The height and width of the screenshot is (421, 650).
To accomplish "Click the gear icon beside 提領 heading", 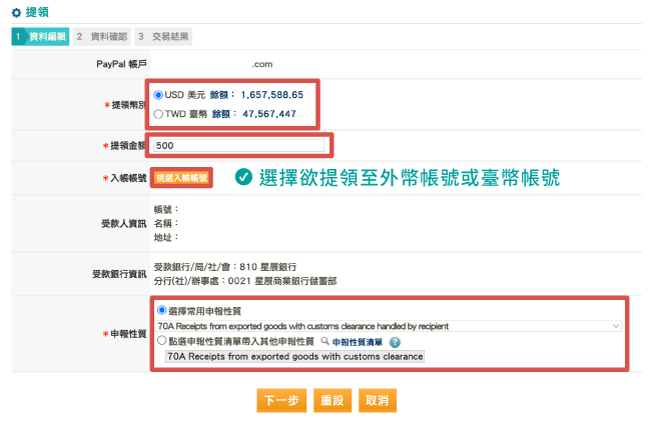I will pos(15,11).
